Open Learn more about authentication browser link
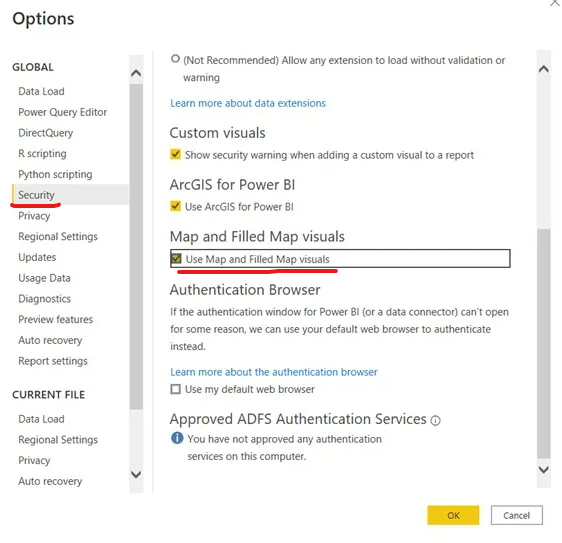This screenshot has height=543, width=562. click(274, 372)
